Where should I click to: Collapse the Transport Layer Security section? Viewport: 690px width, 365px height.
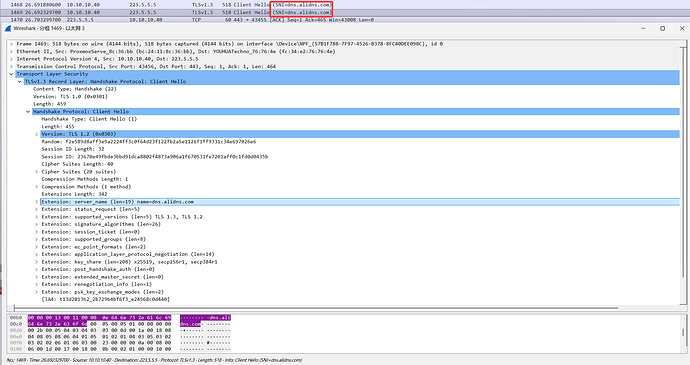pyautogui.click(x=11, y=74)
